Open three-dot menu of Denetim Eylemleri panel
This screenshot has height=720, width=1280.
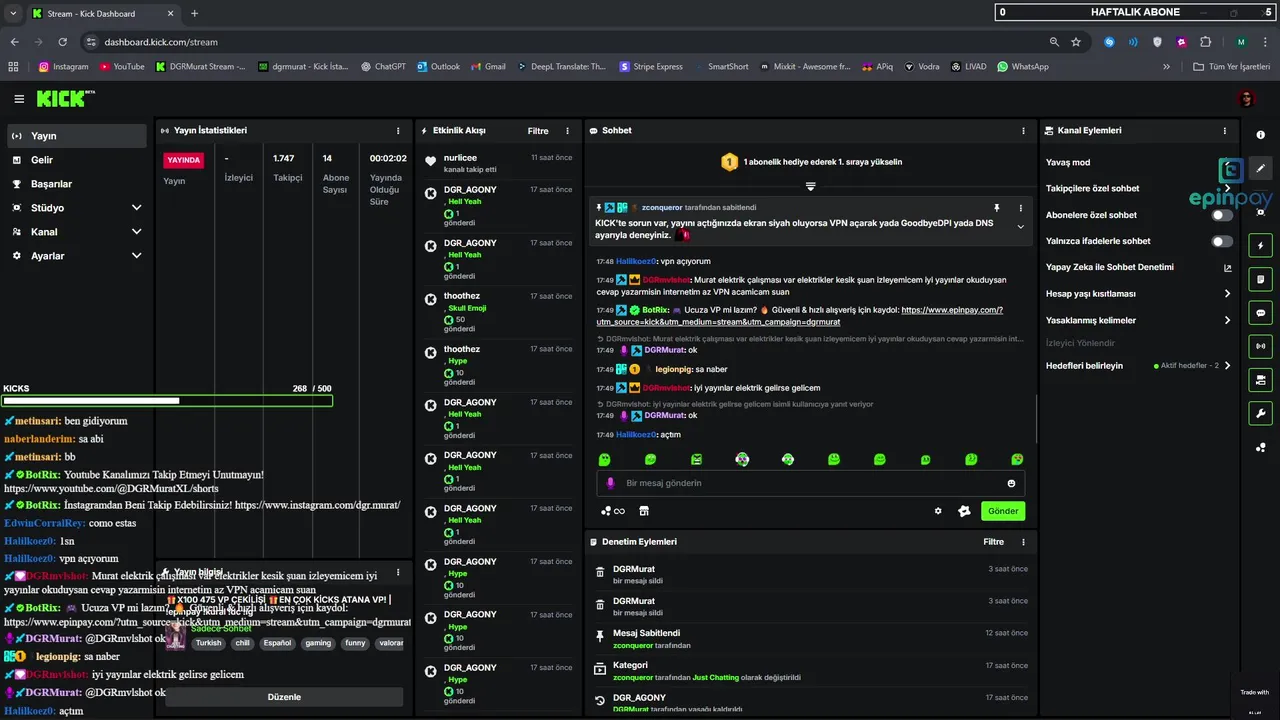1023,542
